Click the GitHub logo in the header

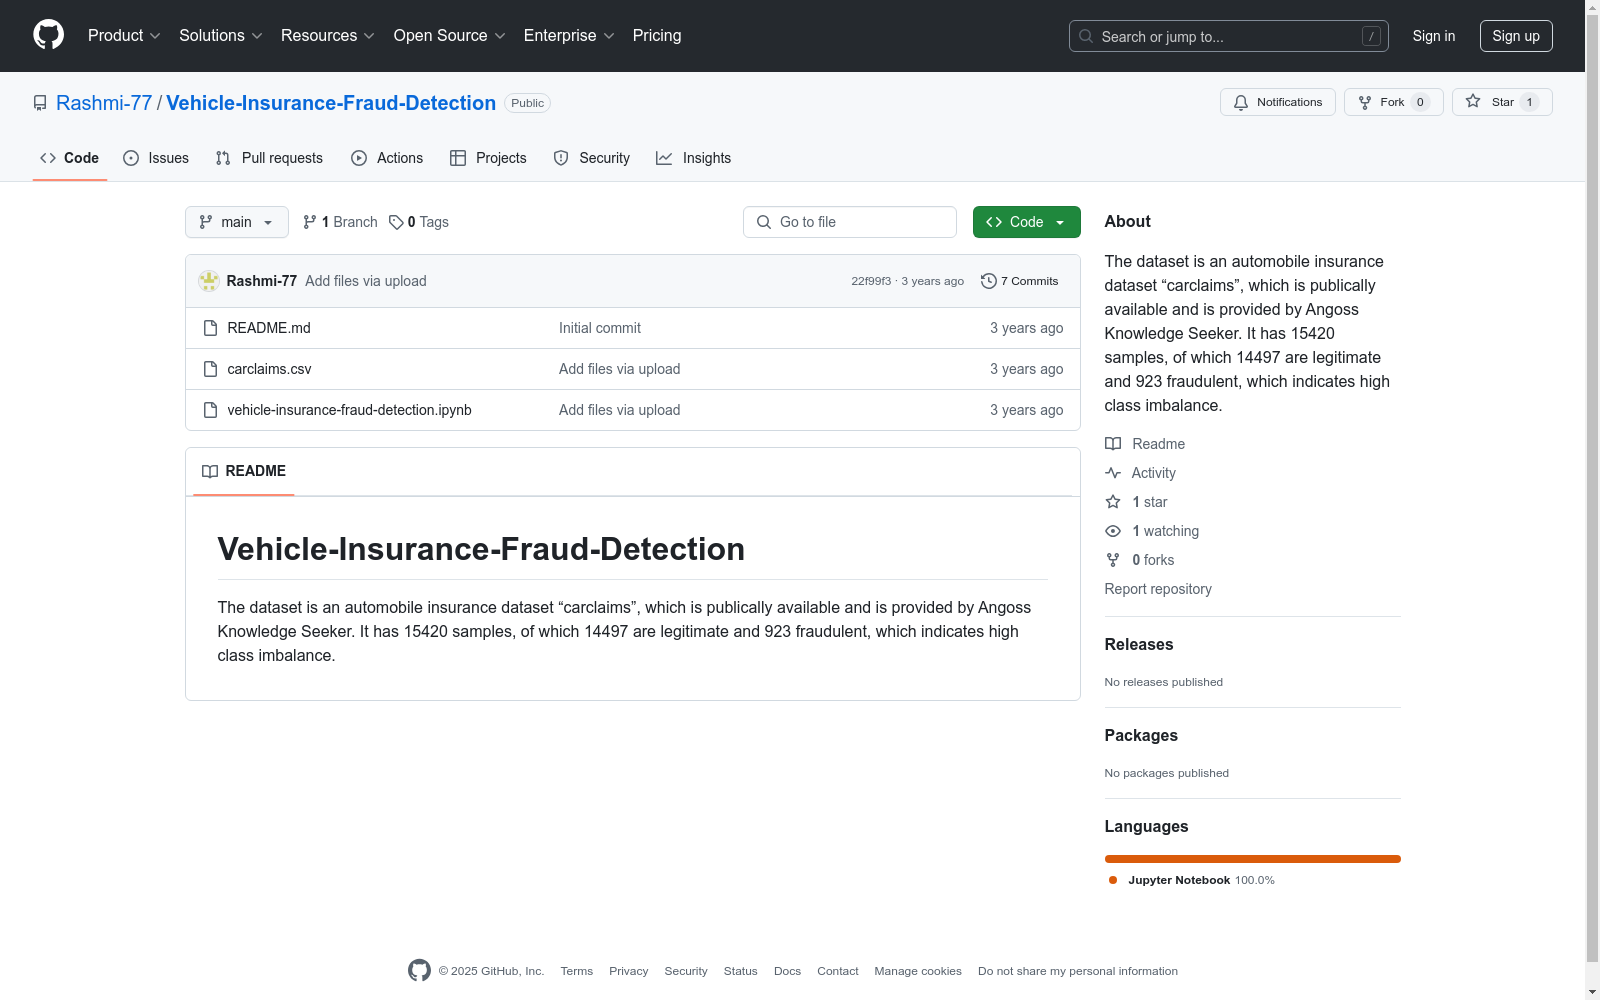click(x=48, y=35)
